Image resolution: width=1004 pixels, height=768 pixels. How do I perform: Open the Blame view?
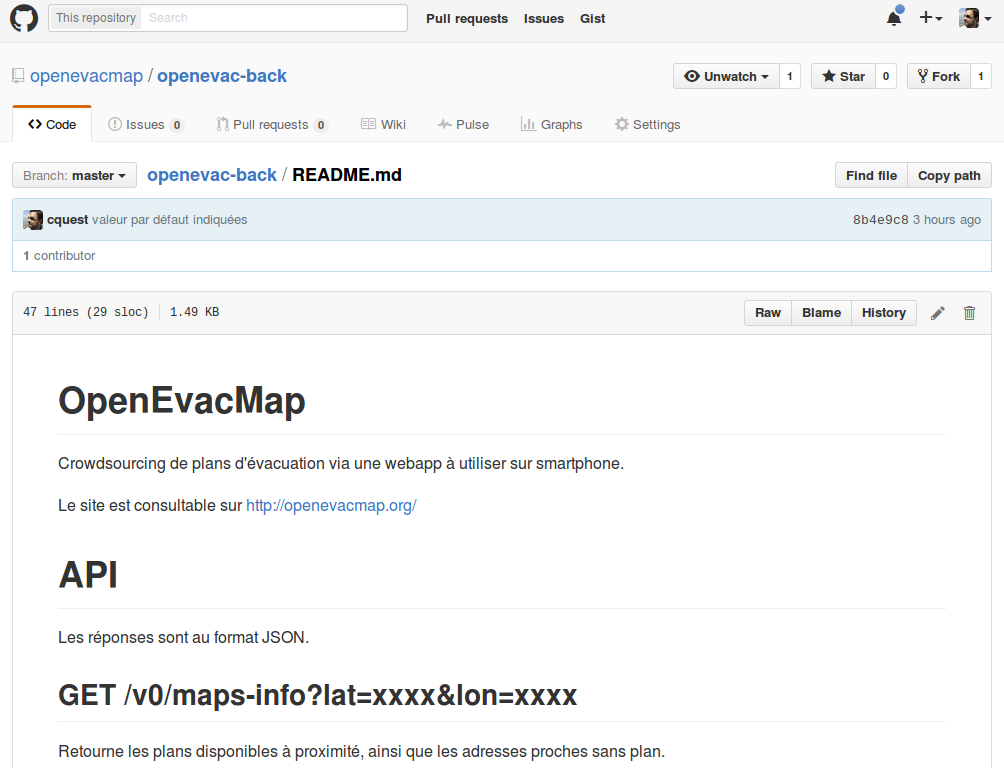[822, 313]
